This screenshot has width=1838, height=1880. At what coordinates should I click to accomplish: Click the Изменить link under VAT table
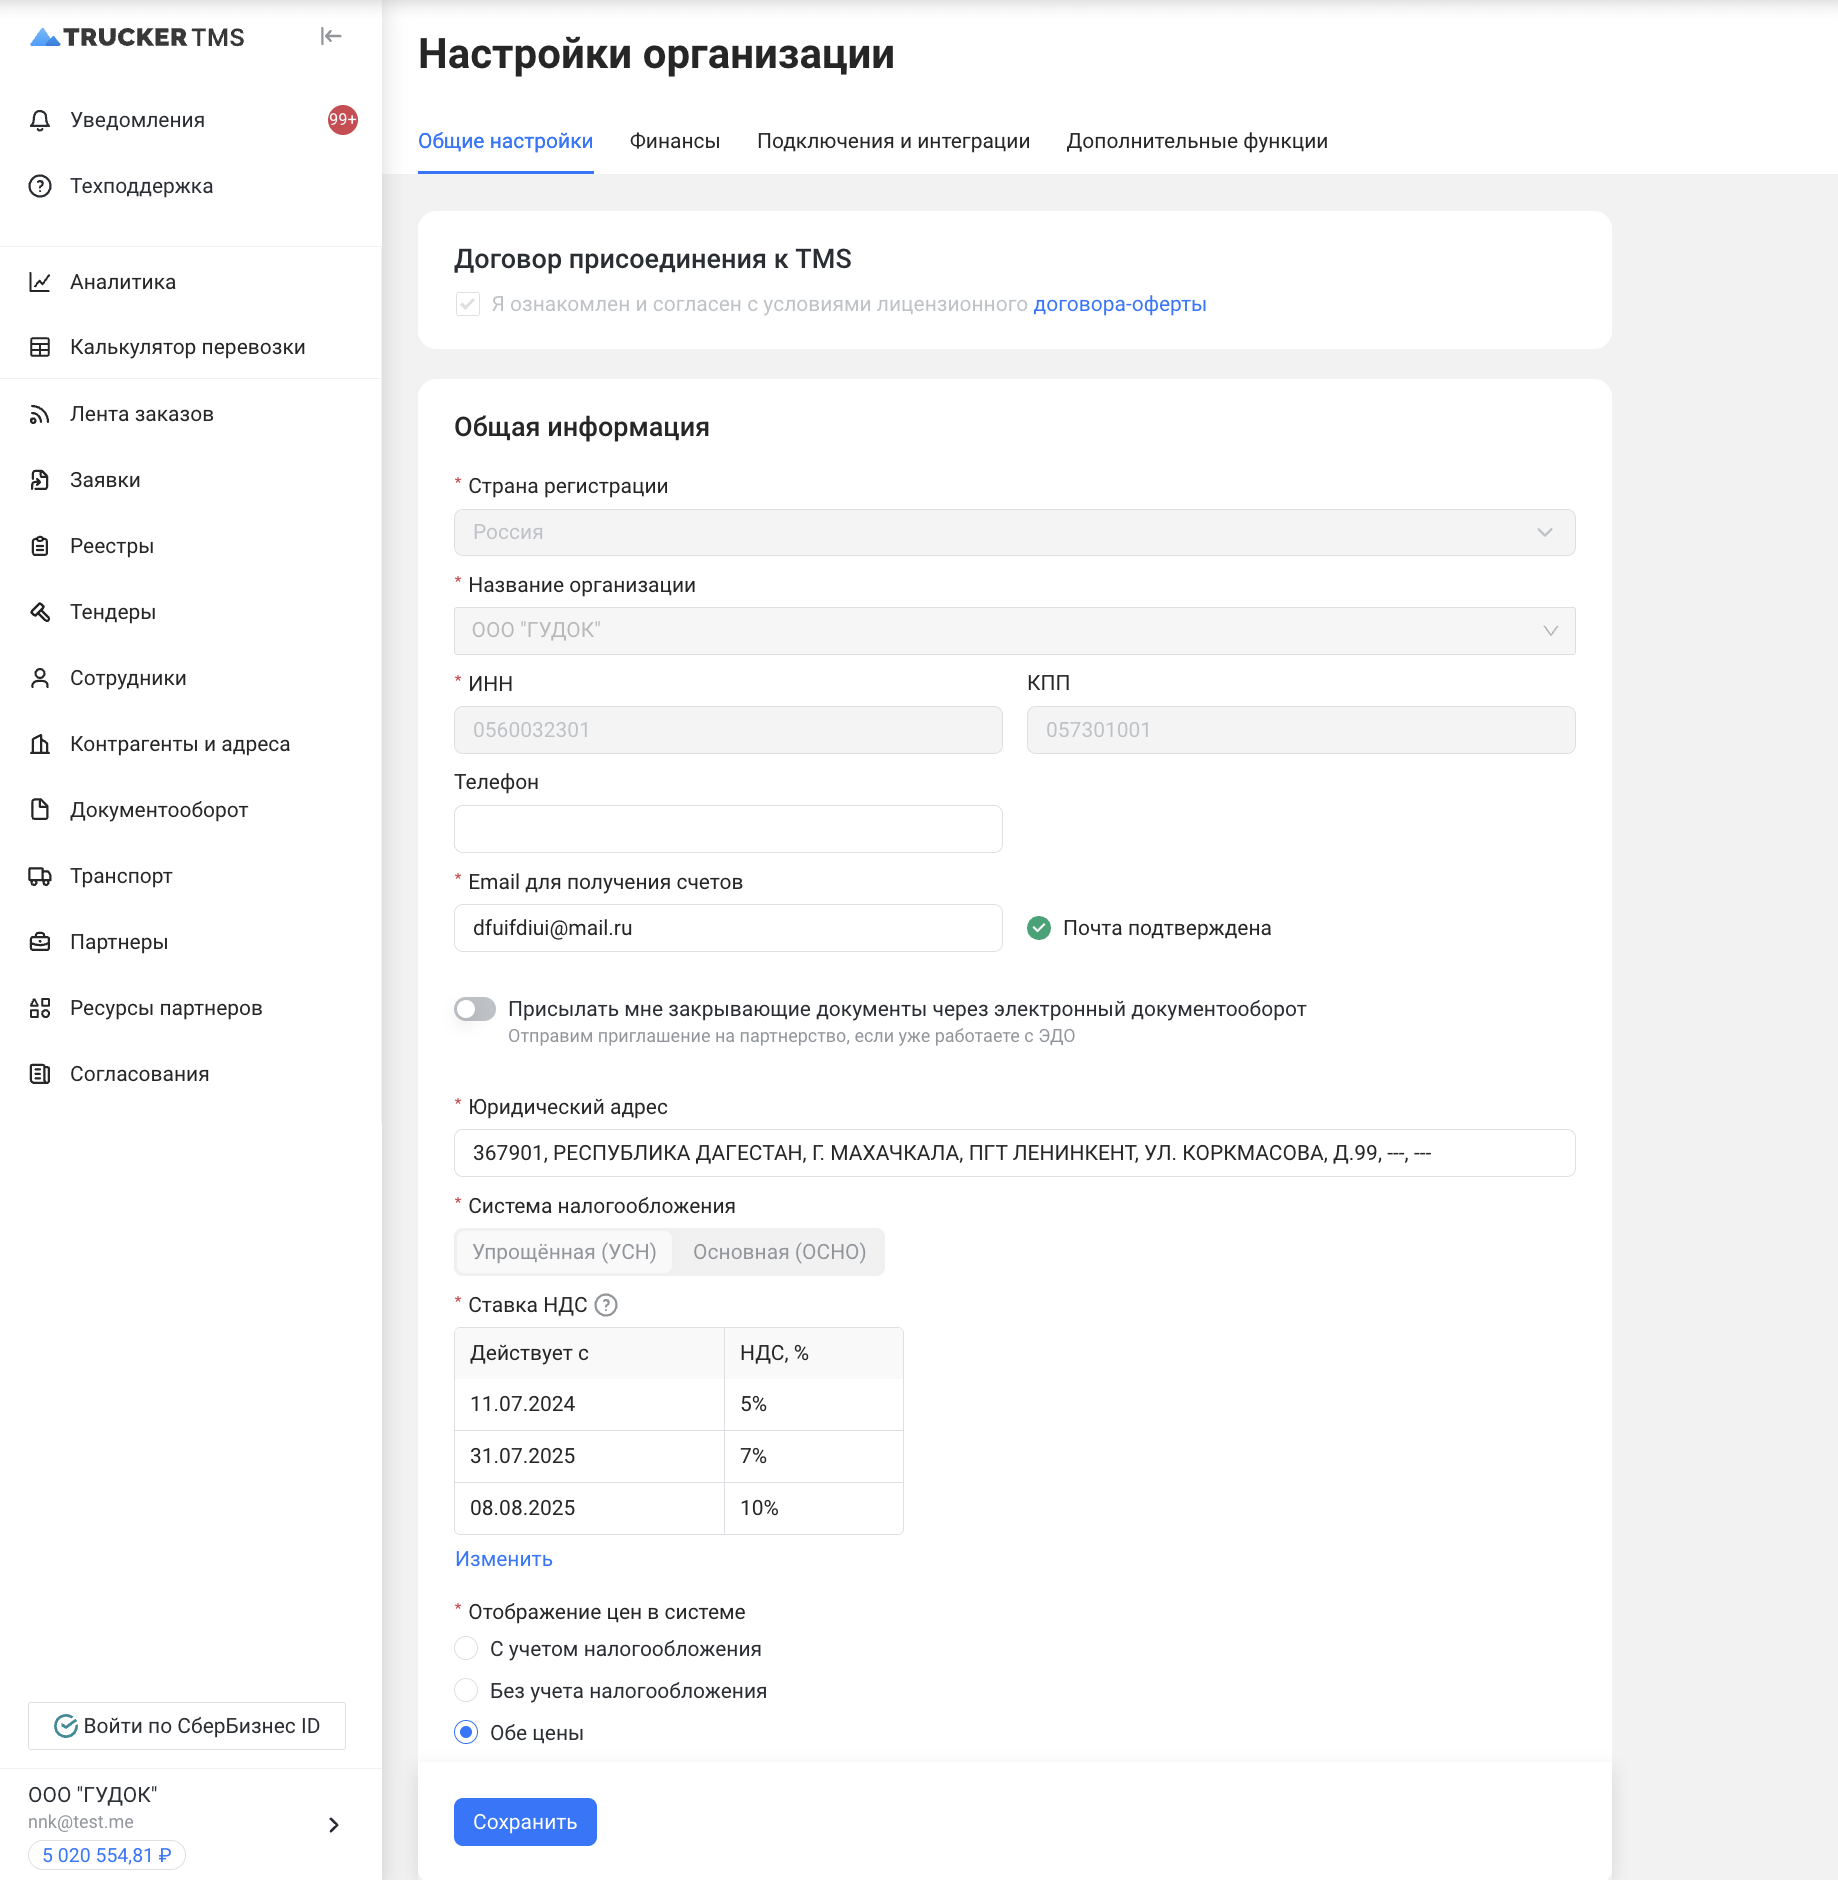pos(504,1559)
